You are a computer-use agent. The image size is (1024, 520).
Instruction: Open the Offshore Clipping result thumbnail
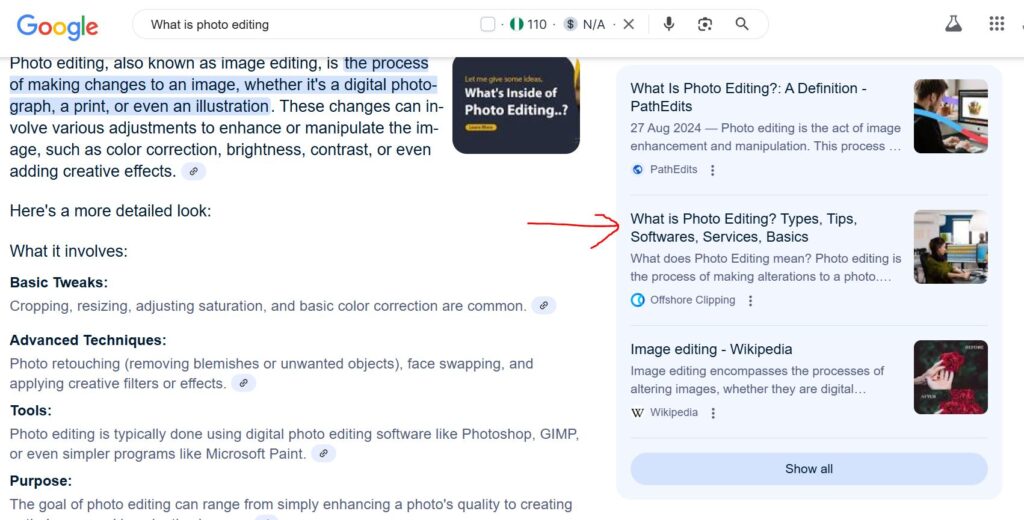951,247
